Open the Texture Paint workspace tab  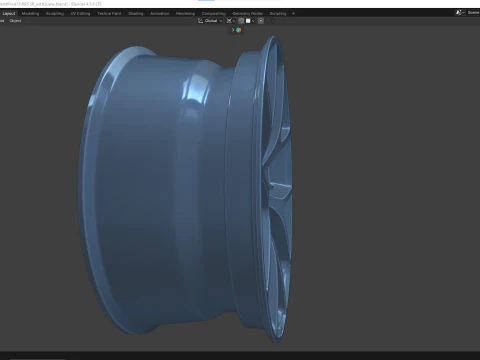tap(109, 14)
